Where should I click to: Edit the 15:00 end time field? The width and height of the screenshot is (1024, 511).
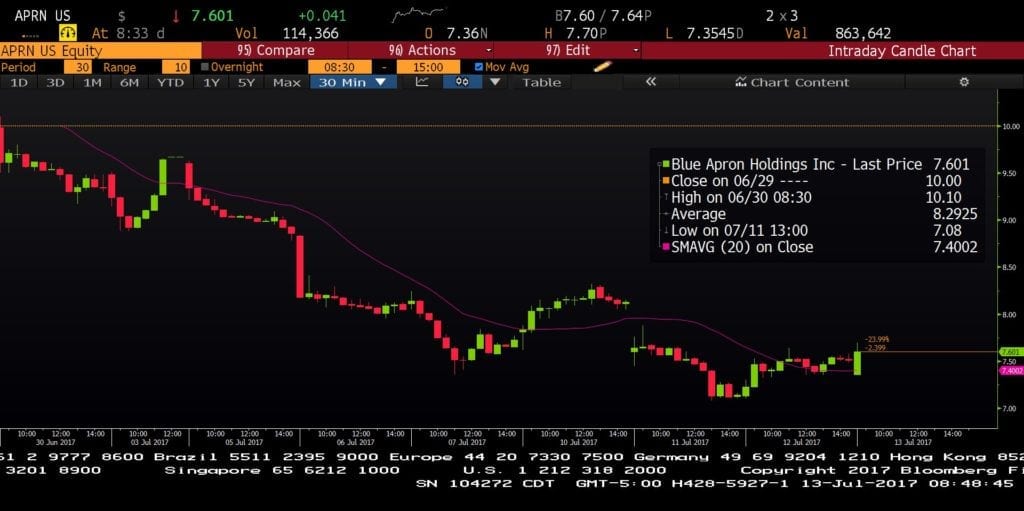pyautogui.click(x=428, y=67)
